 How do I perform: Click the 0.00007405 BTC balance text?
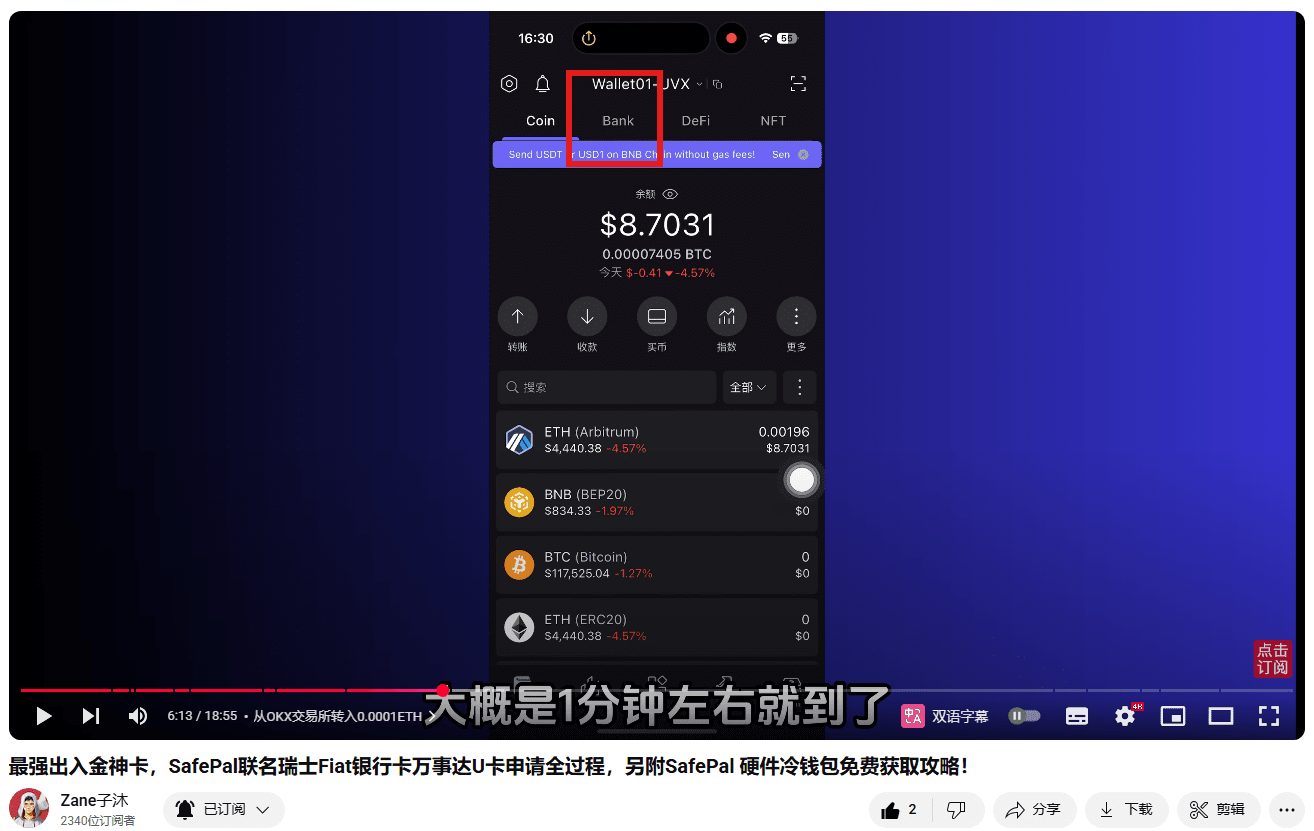click(x=657, y=254)
